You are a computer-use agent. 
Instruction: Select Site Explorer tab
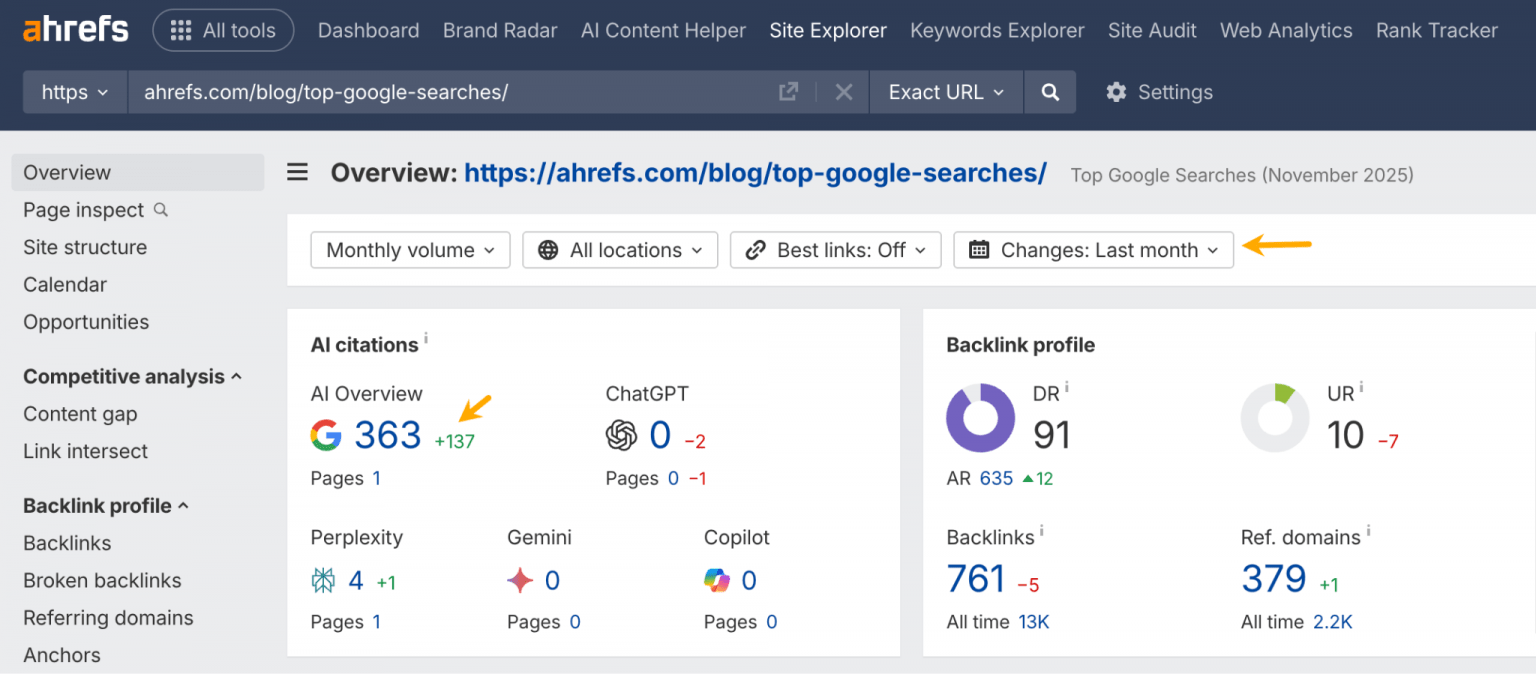(x=828, y=31)
